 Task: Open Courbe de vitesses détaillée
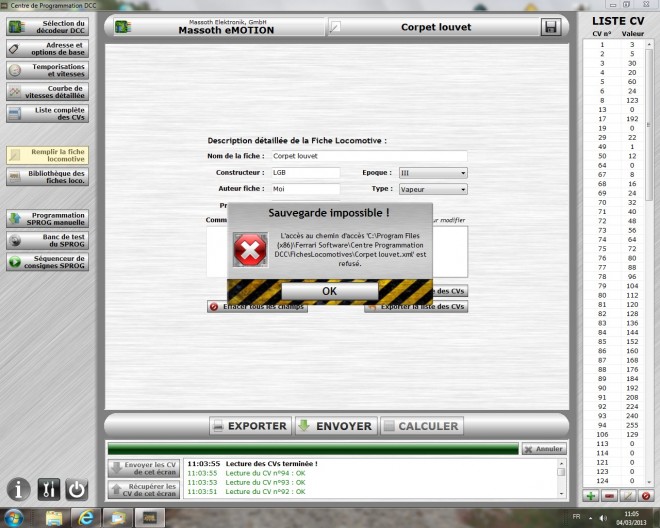(48, 92)
